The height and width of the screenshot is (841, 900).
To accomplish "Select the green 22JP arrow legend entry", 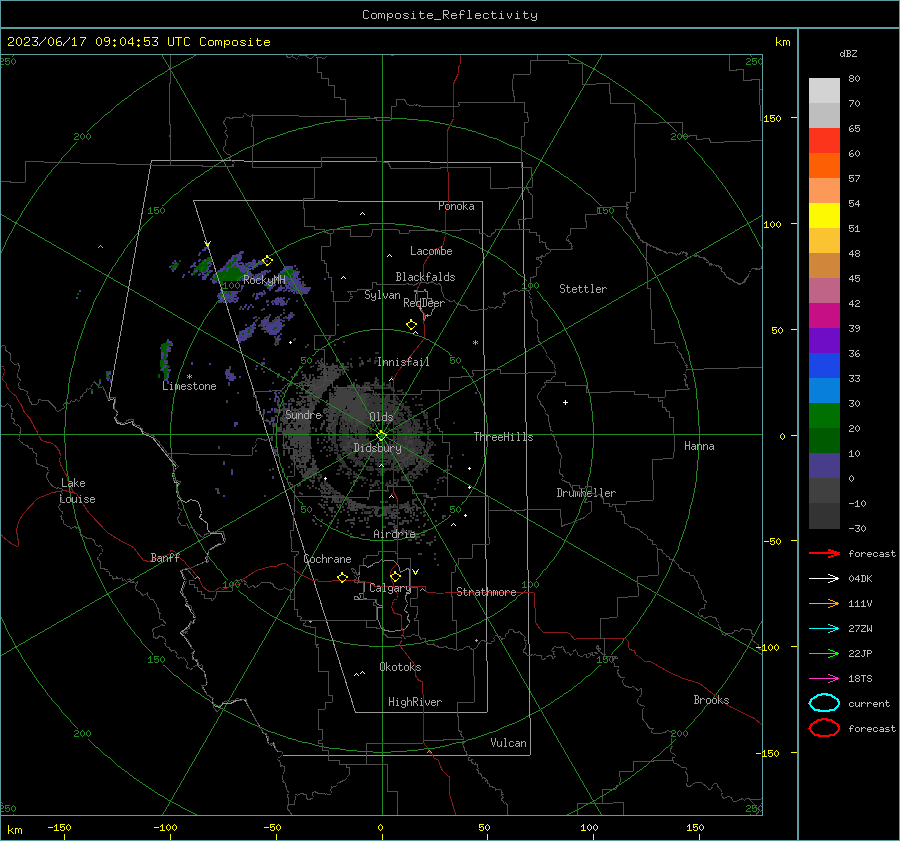I will (824, 653).
